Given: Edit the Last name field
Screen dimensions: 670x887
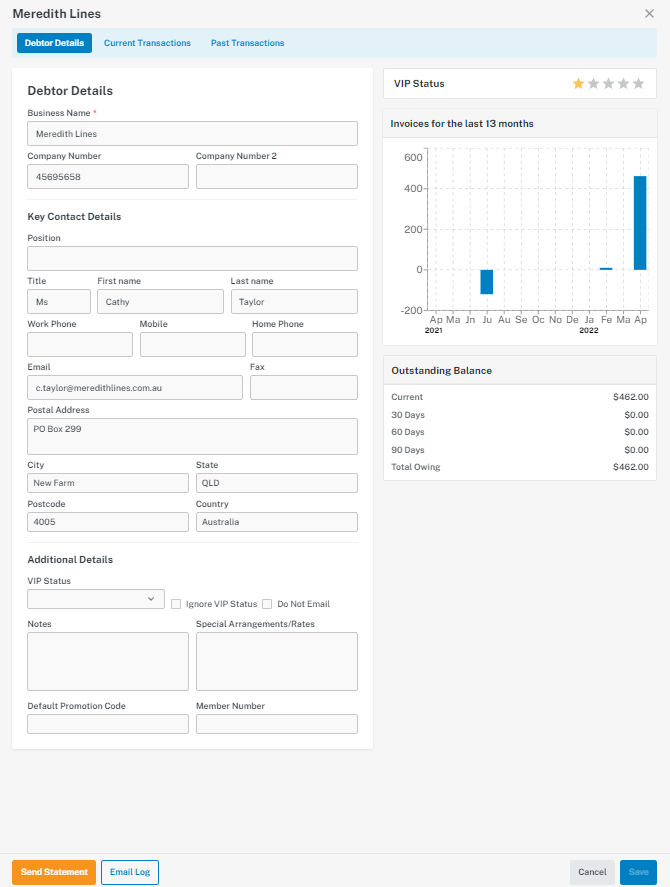Looking at the screenshot, I should [294, 302].
